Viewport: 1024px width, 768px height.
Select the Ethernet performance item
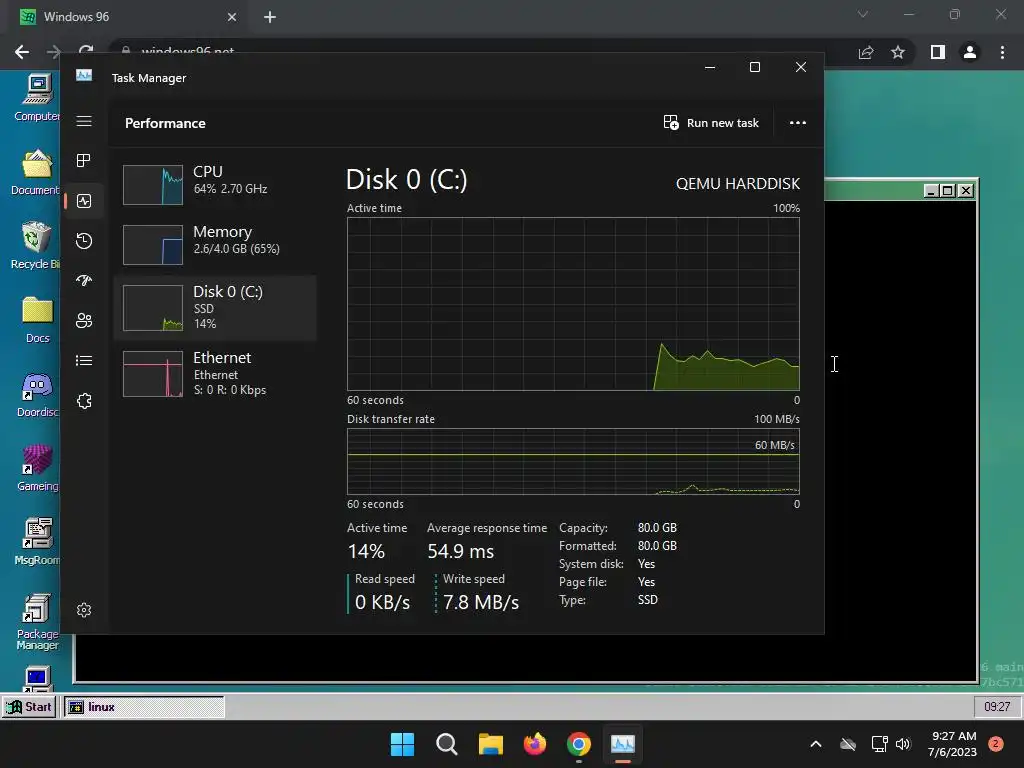tap(216, 374)
